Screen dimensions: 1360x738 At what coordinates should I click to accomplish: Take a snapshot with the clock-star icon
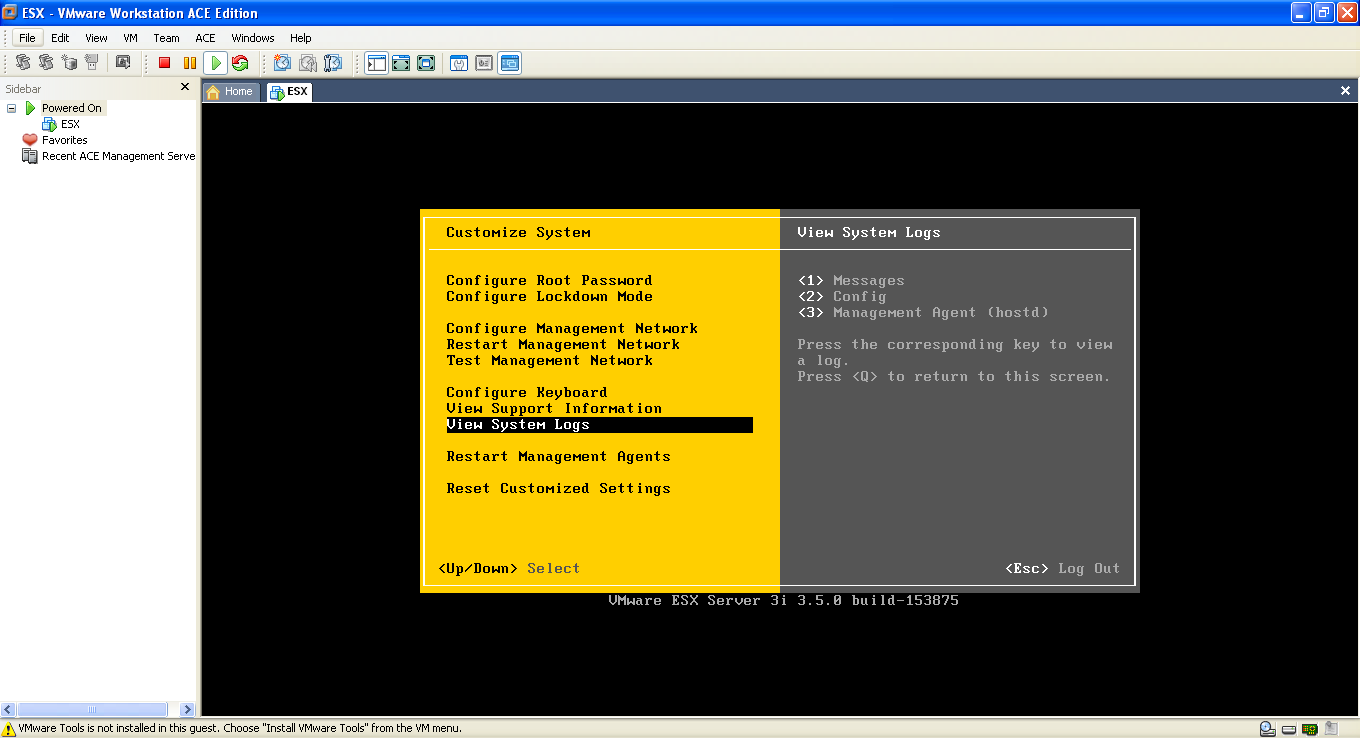coord(283,63)
